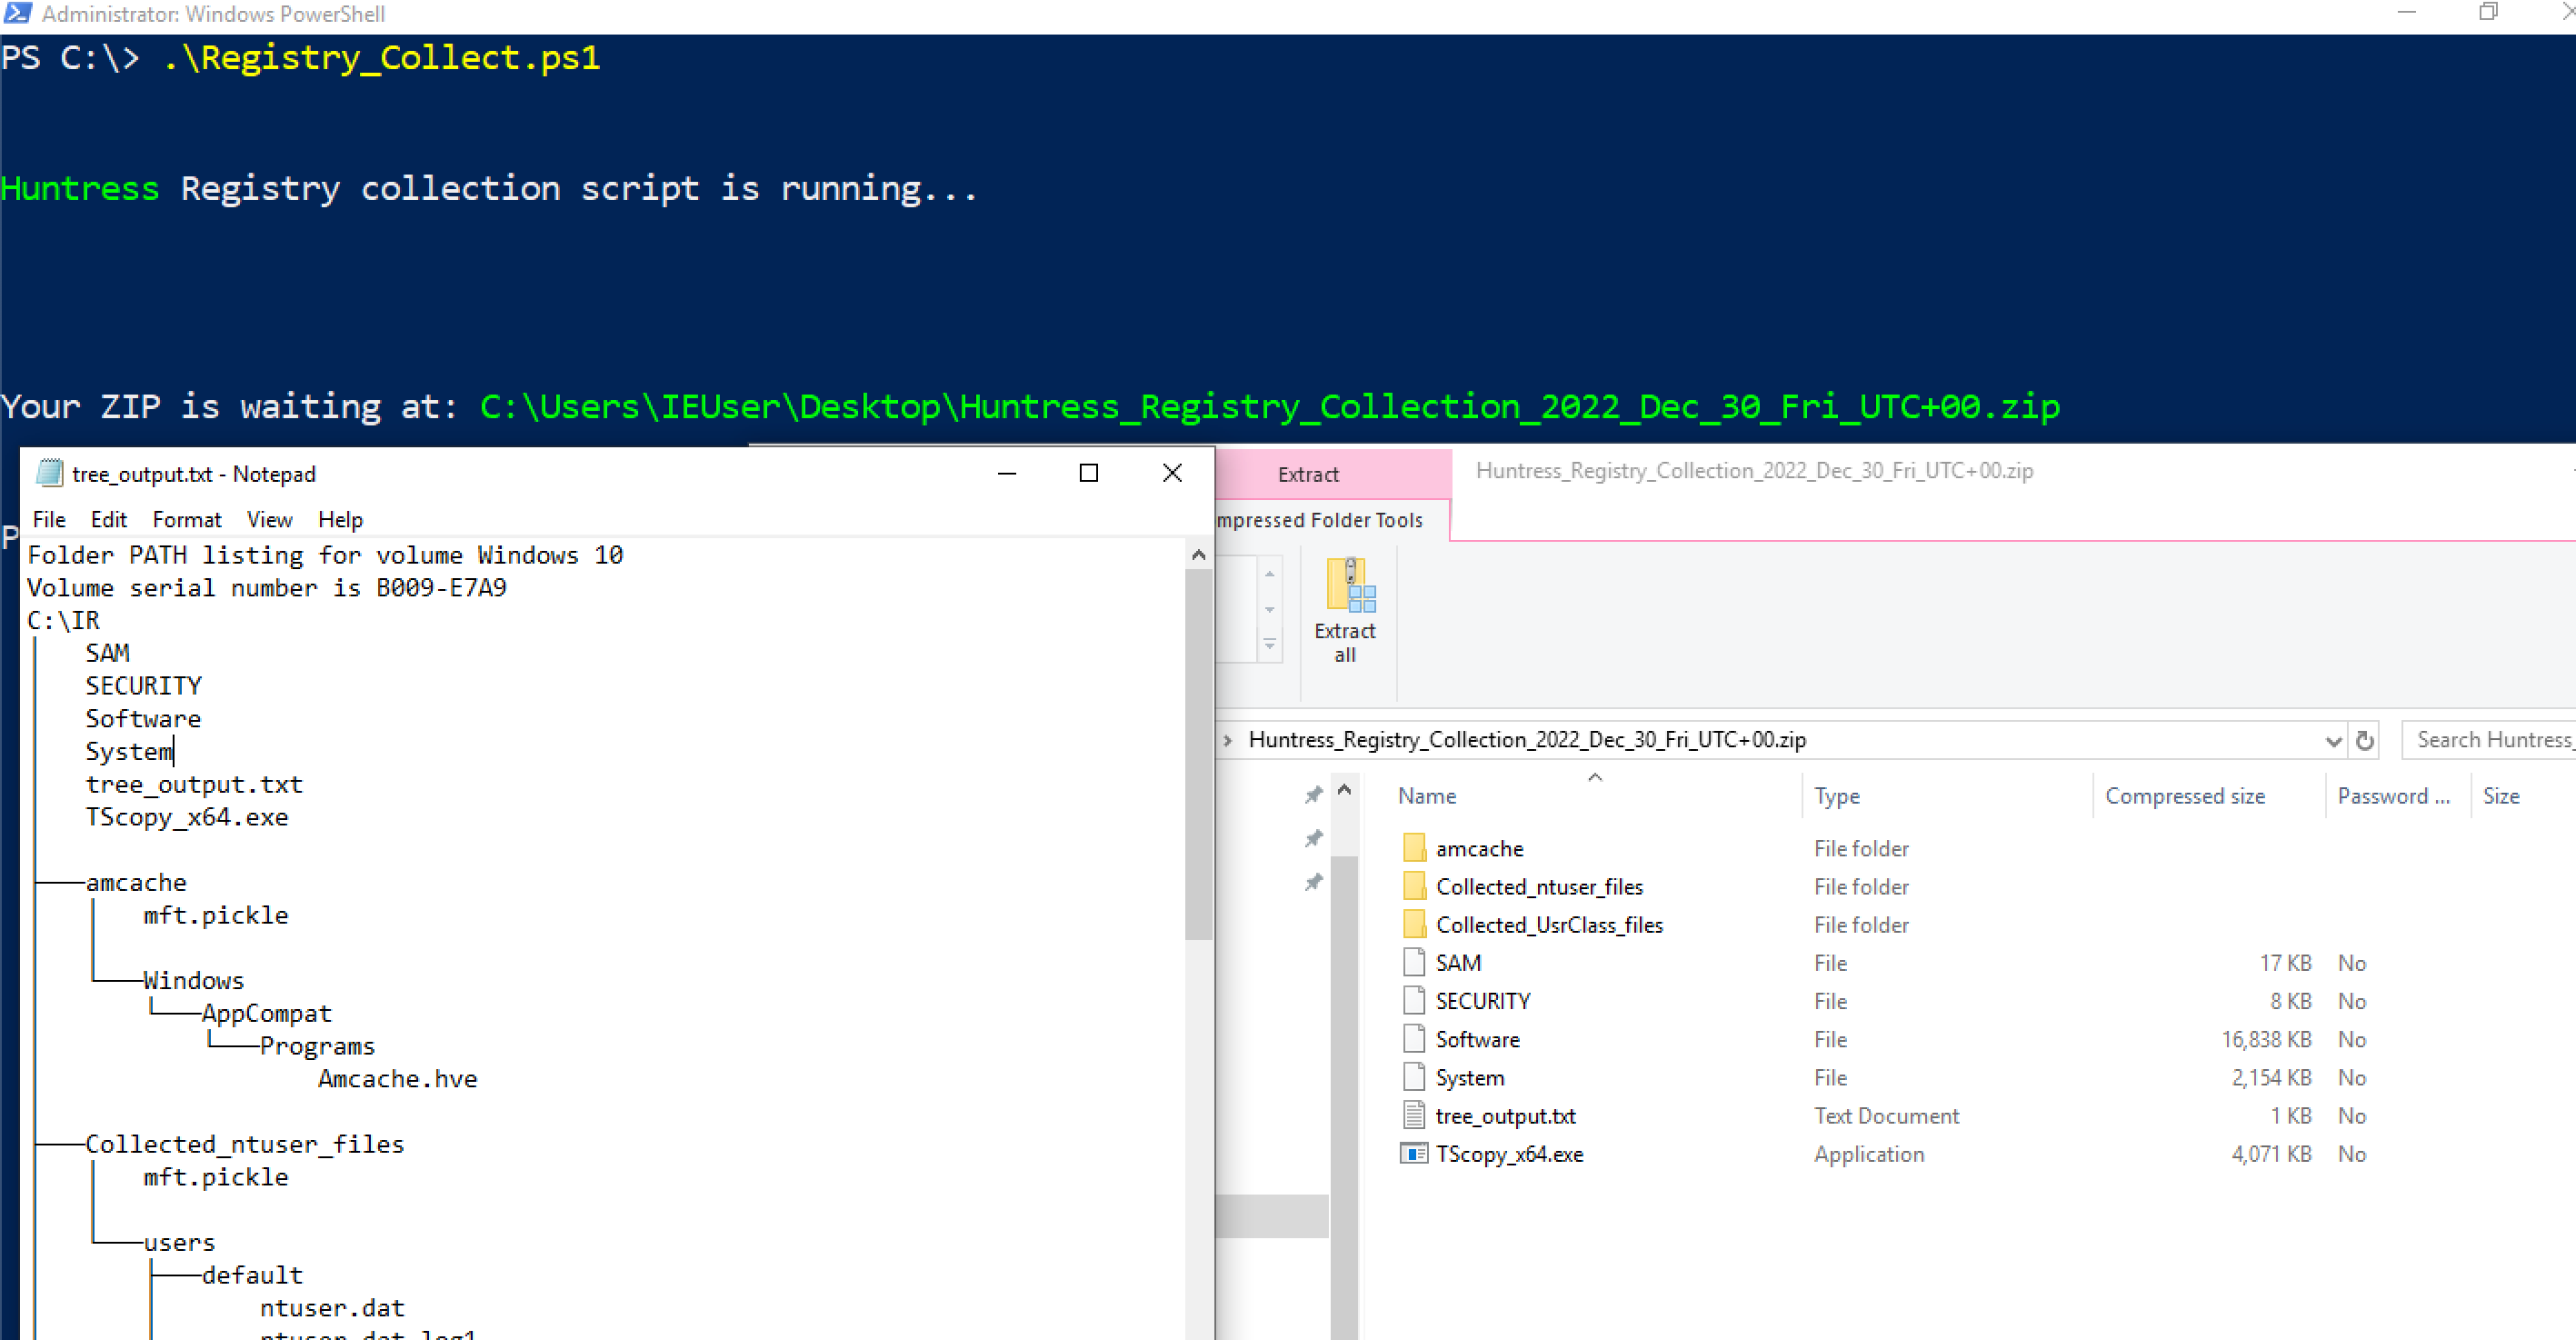Select the tree_output.txt document icon
Image resolution: width=2576 pixels, height=1340 pixels.
[1414, 1116]
